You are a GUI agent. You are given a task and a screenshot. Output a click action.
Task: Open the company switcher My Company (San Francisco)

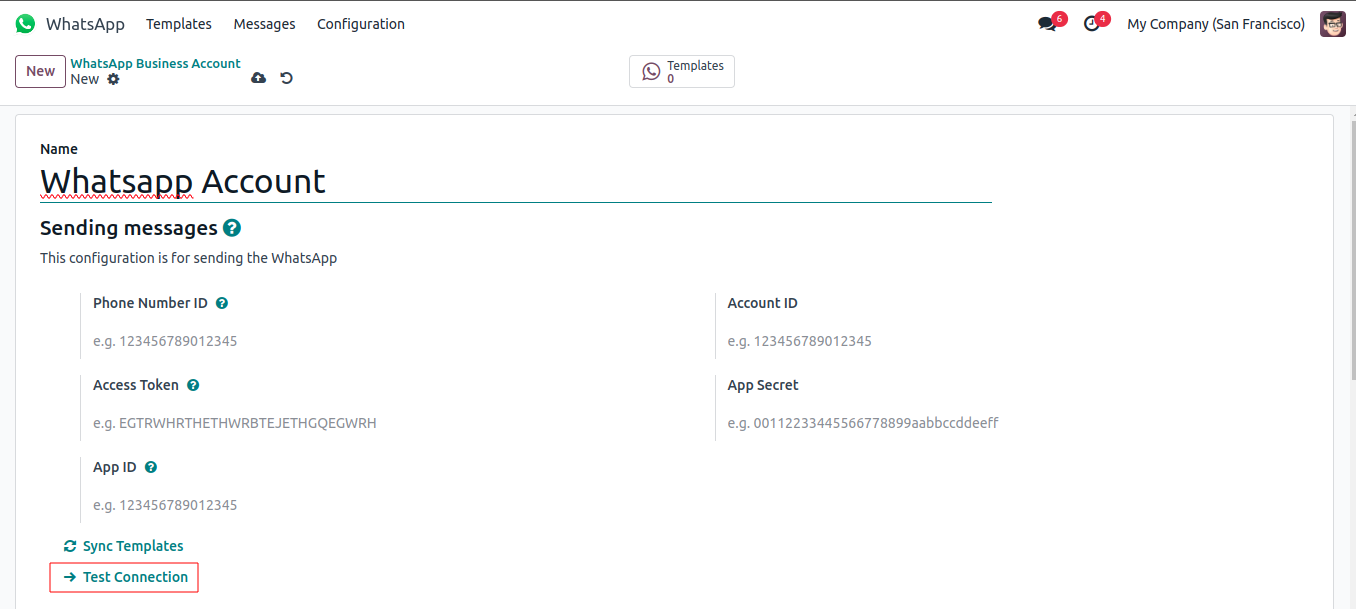pos(1215,24)
